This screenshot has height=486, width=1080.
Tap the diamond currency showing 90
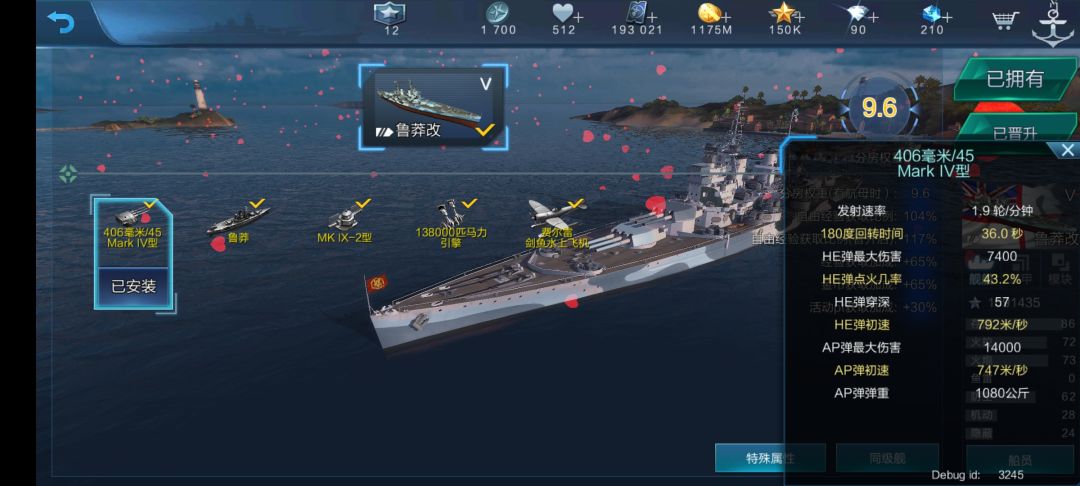point(857,13)
